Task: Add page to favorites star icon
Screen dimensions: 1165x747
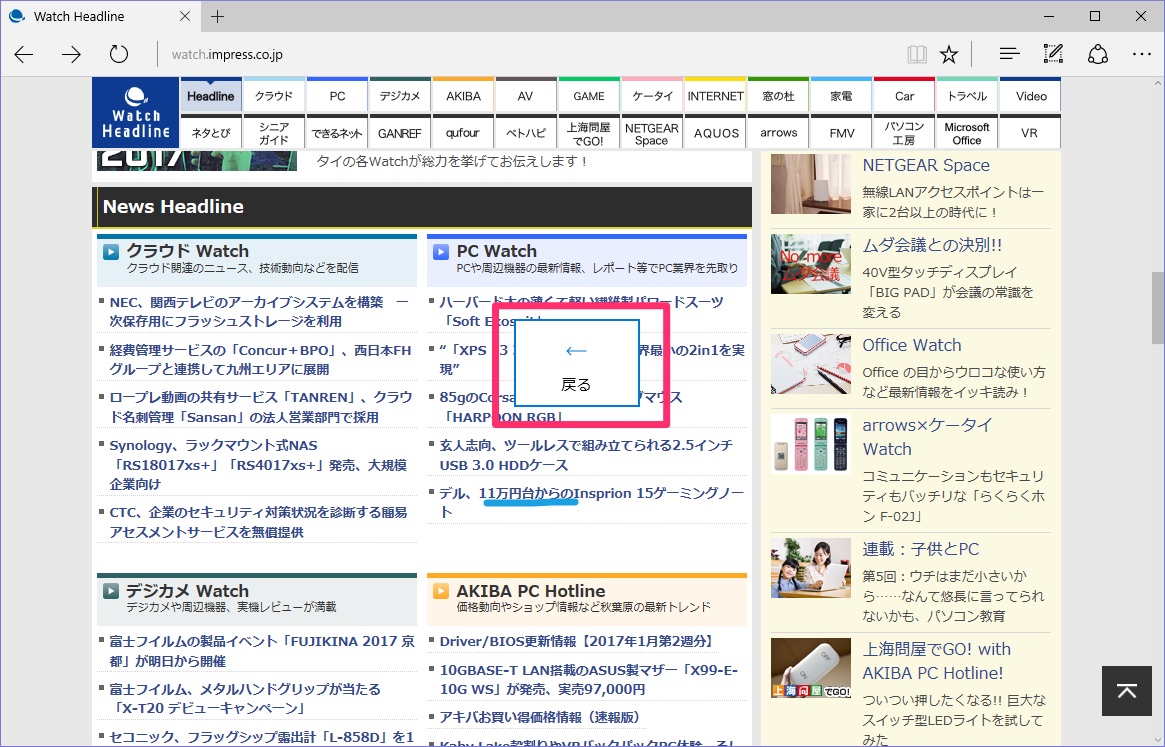Action: point(949,54)
